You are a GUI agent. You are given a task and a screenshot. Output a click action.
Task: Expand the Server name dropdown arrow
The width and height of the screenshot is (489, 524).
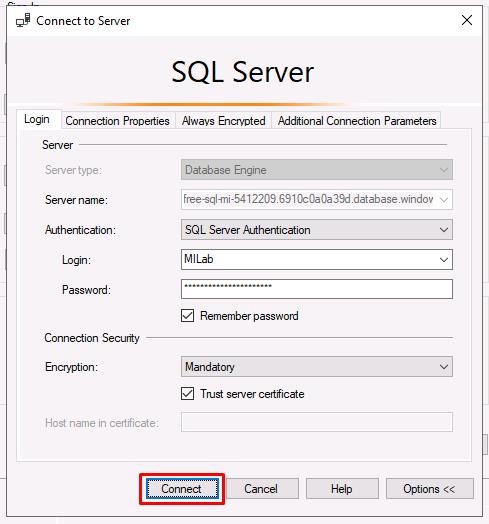[x=444, y=200]
